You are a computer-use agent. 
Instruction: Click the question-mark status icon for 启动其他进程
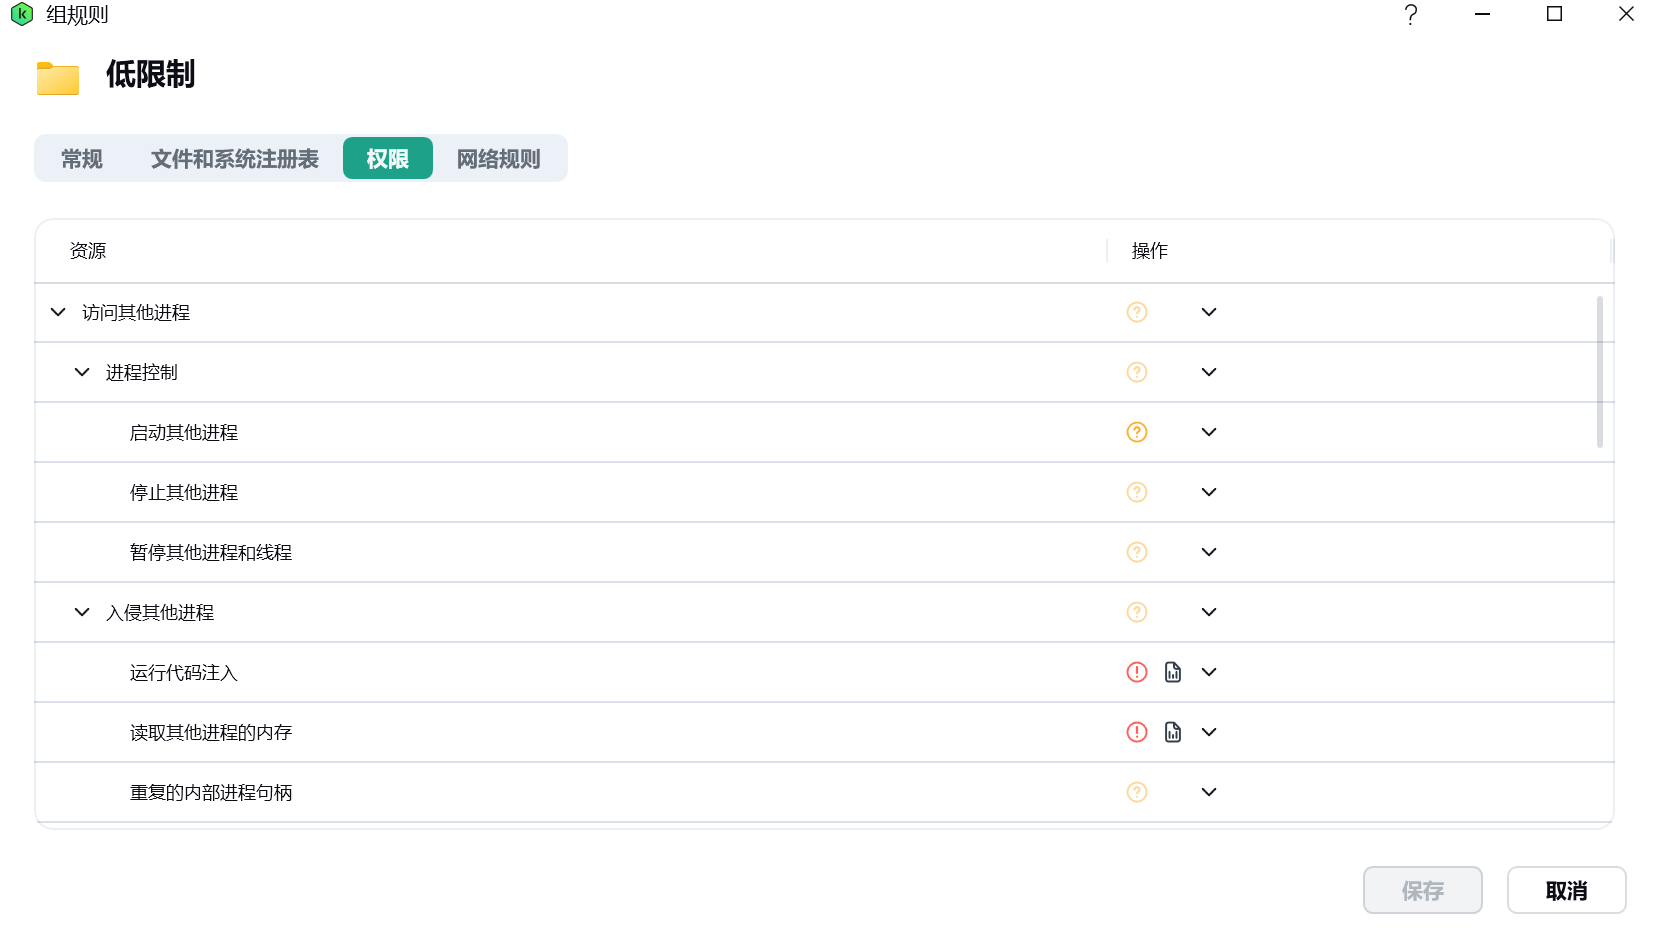pos(1136,432)
